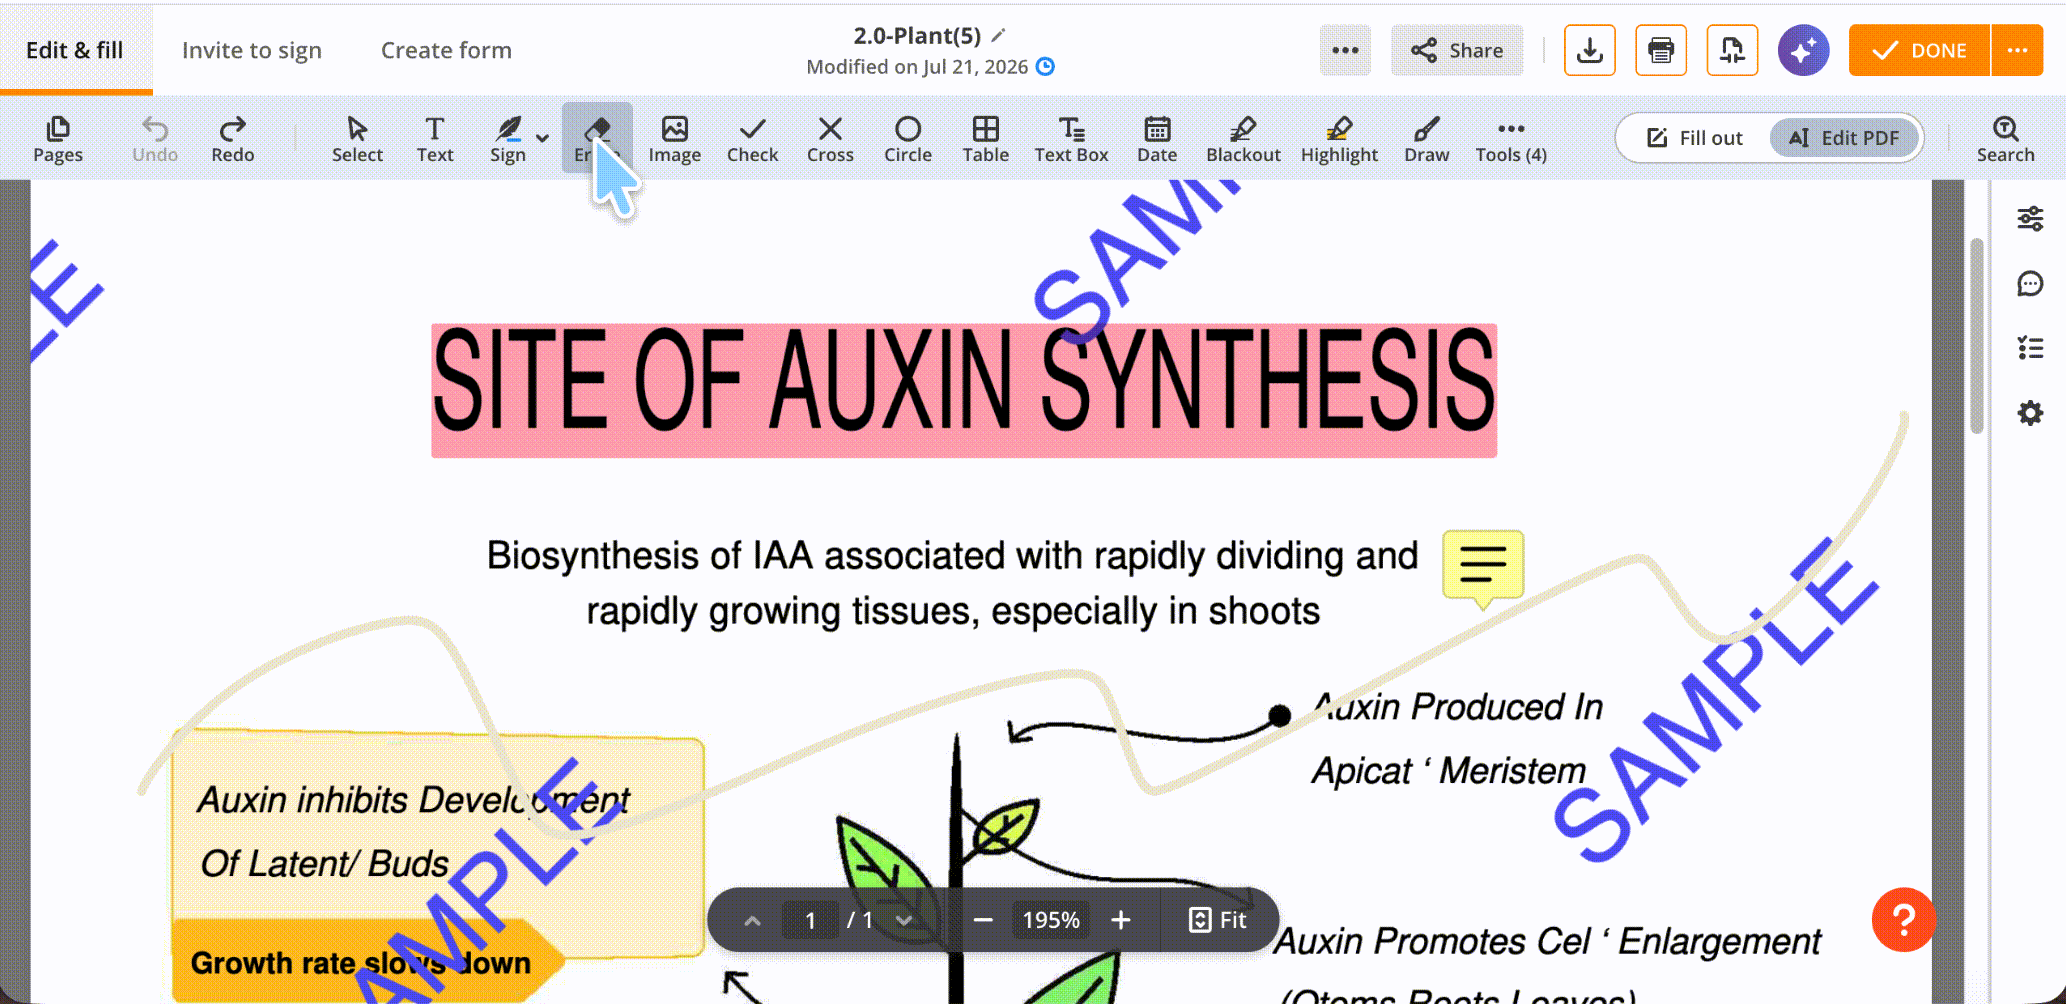Open the Invite to sign tab
The image size is (2066, 1004).
tap(252, 50)
